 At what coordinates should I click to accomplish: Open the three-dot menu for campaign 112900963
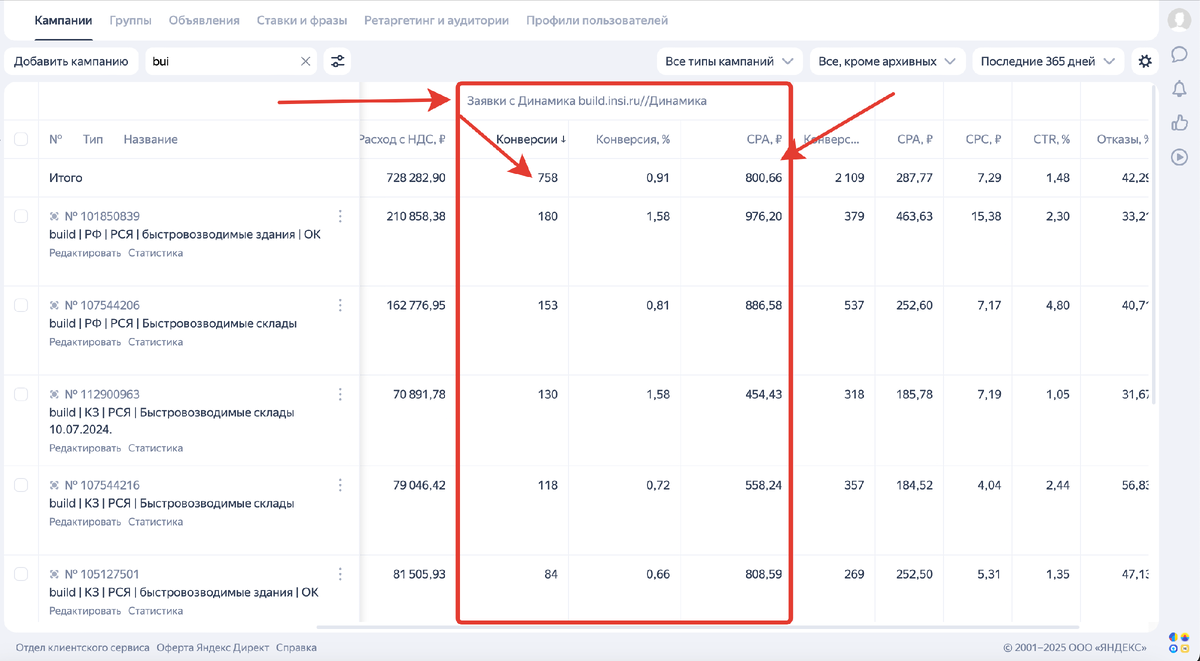pos(341,394)
